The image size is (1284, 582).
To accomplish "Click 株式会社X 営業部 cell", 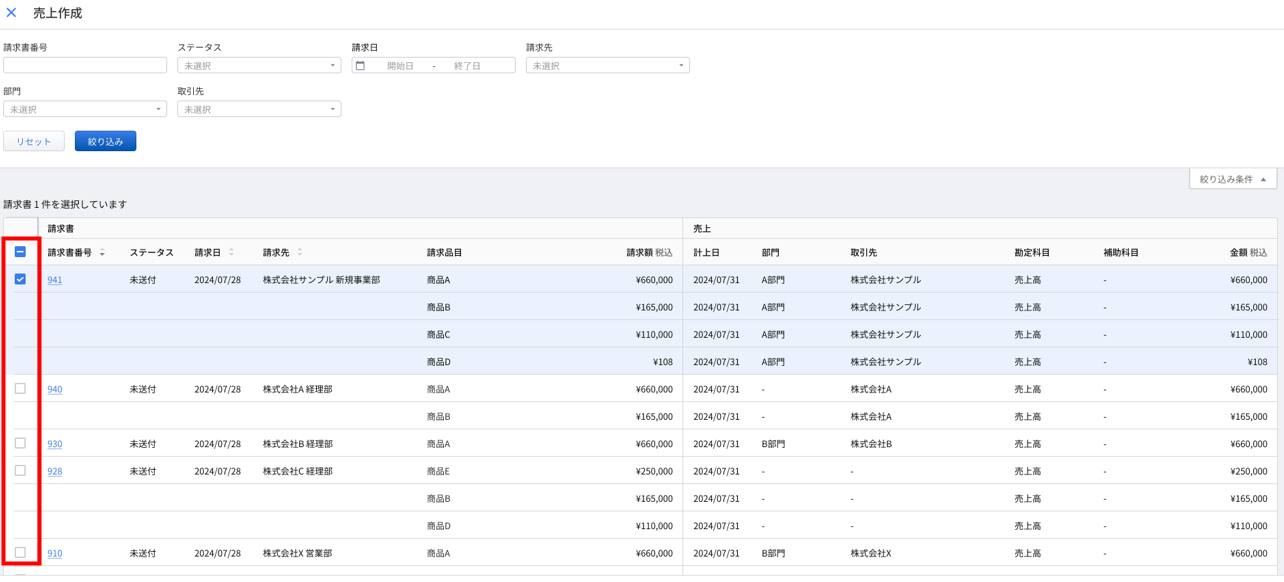I will [x=297, y=553].
